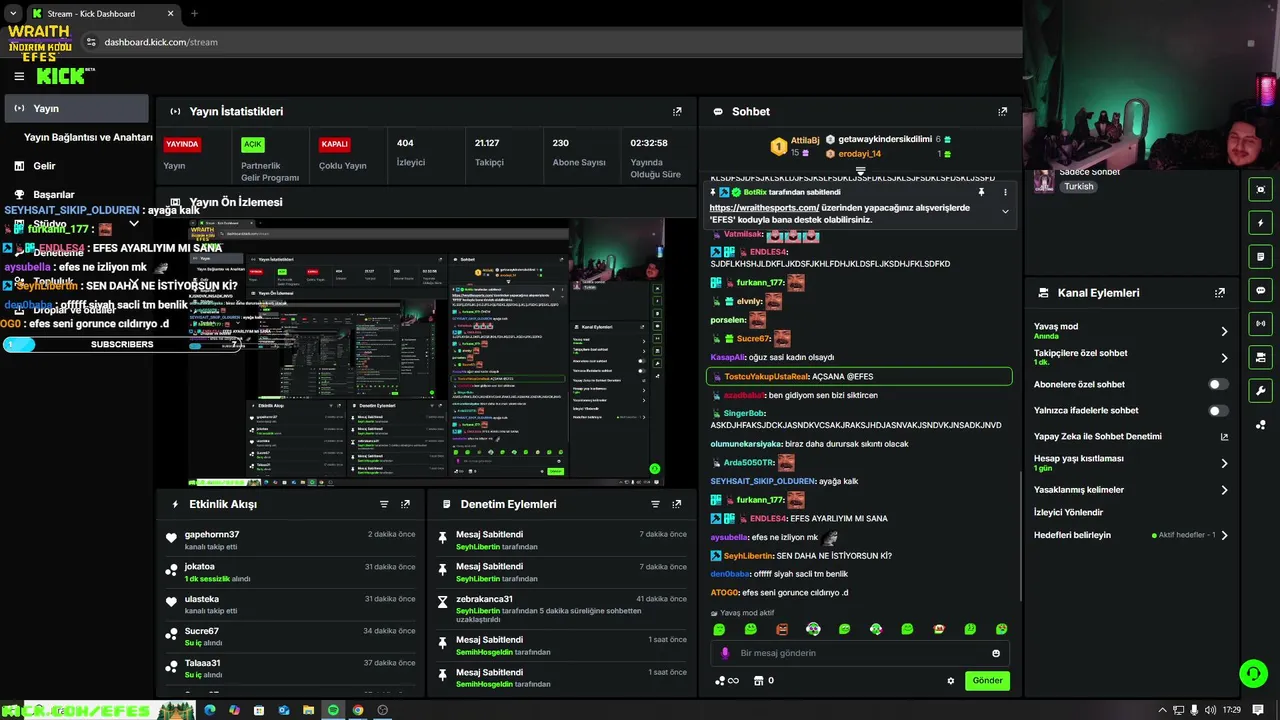Pop out the Kanal Eylemleri panel

[x=1220, y=293]
